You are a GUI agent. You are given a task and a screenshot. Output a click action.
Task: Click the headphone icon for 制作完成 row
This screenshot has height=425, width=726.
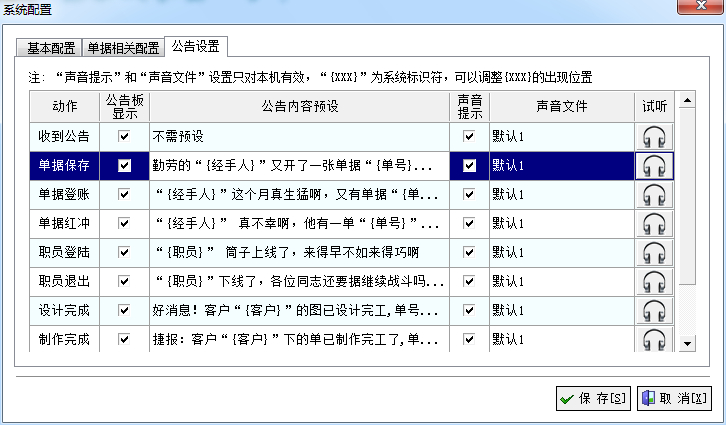point(655,338)
